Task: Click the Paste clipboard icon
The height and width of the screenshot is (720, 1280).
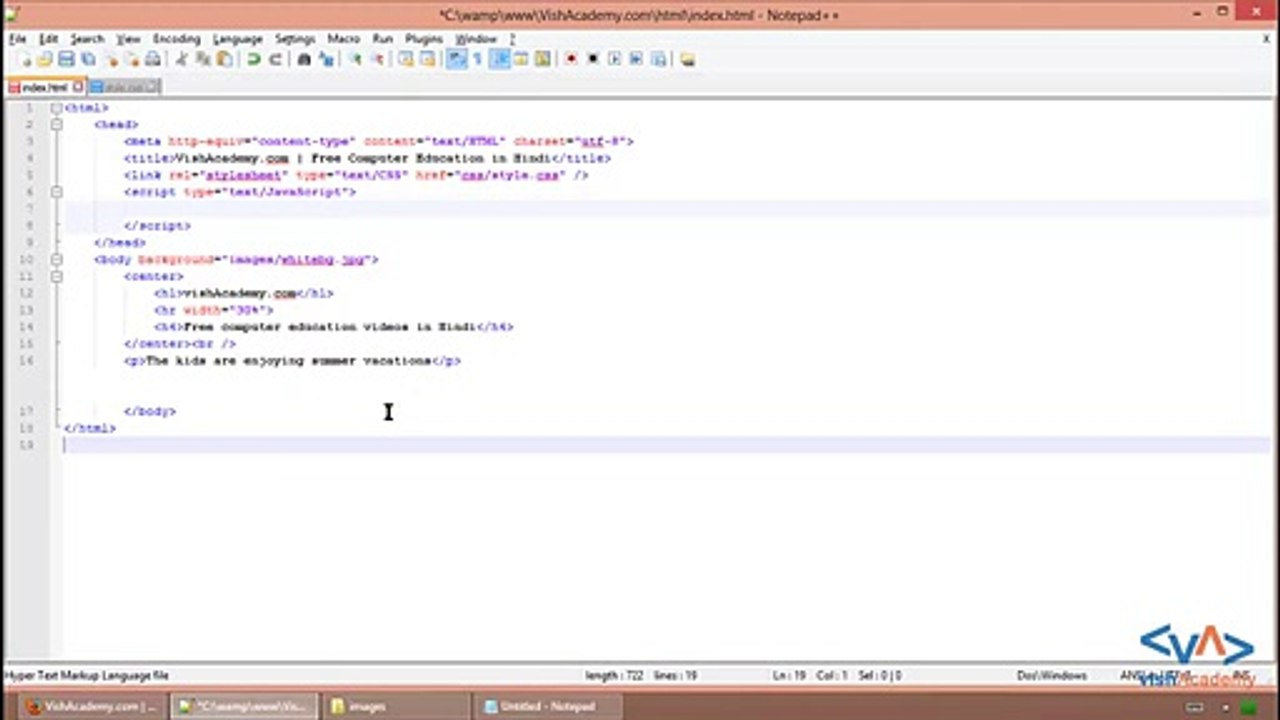Action: pyautogui.click(x=224, y=59)
